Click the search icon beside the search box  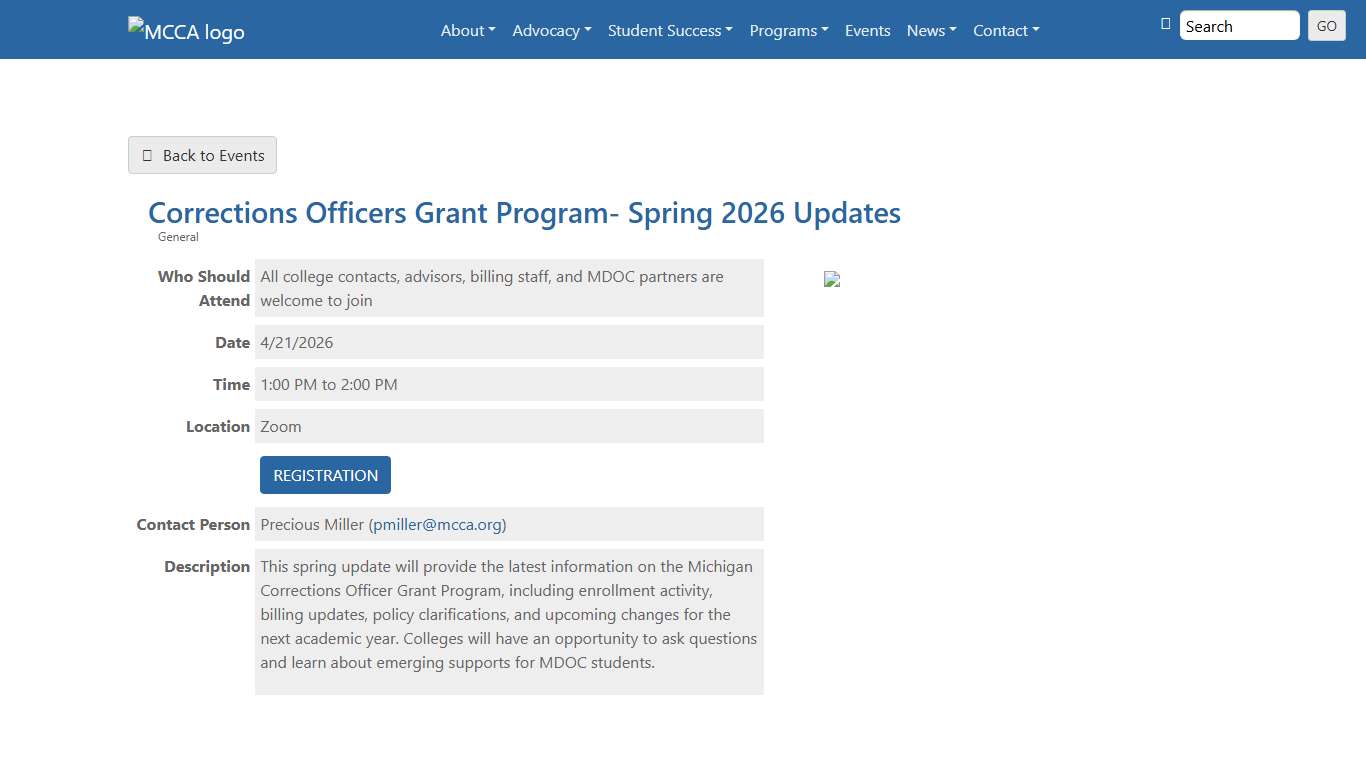[1164, 24]
